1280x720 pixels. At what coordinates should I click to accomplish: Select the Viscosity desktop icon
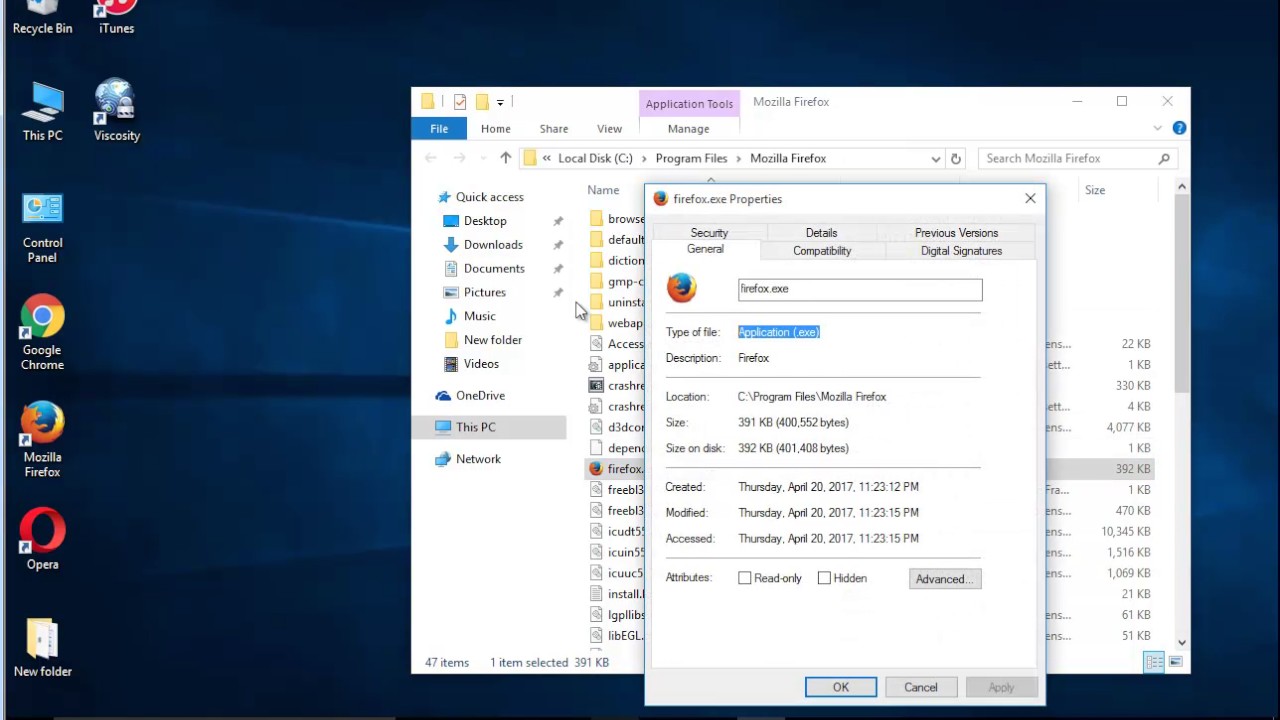point(116,110)
